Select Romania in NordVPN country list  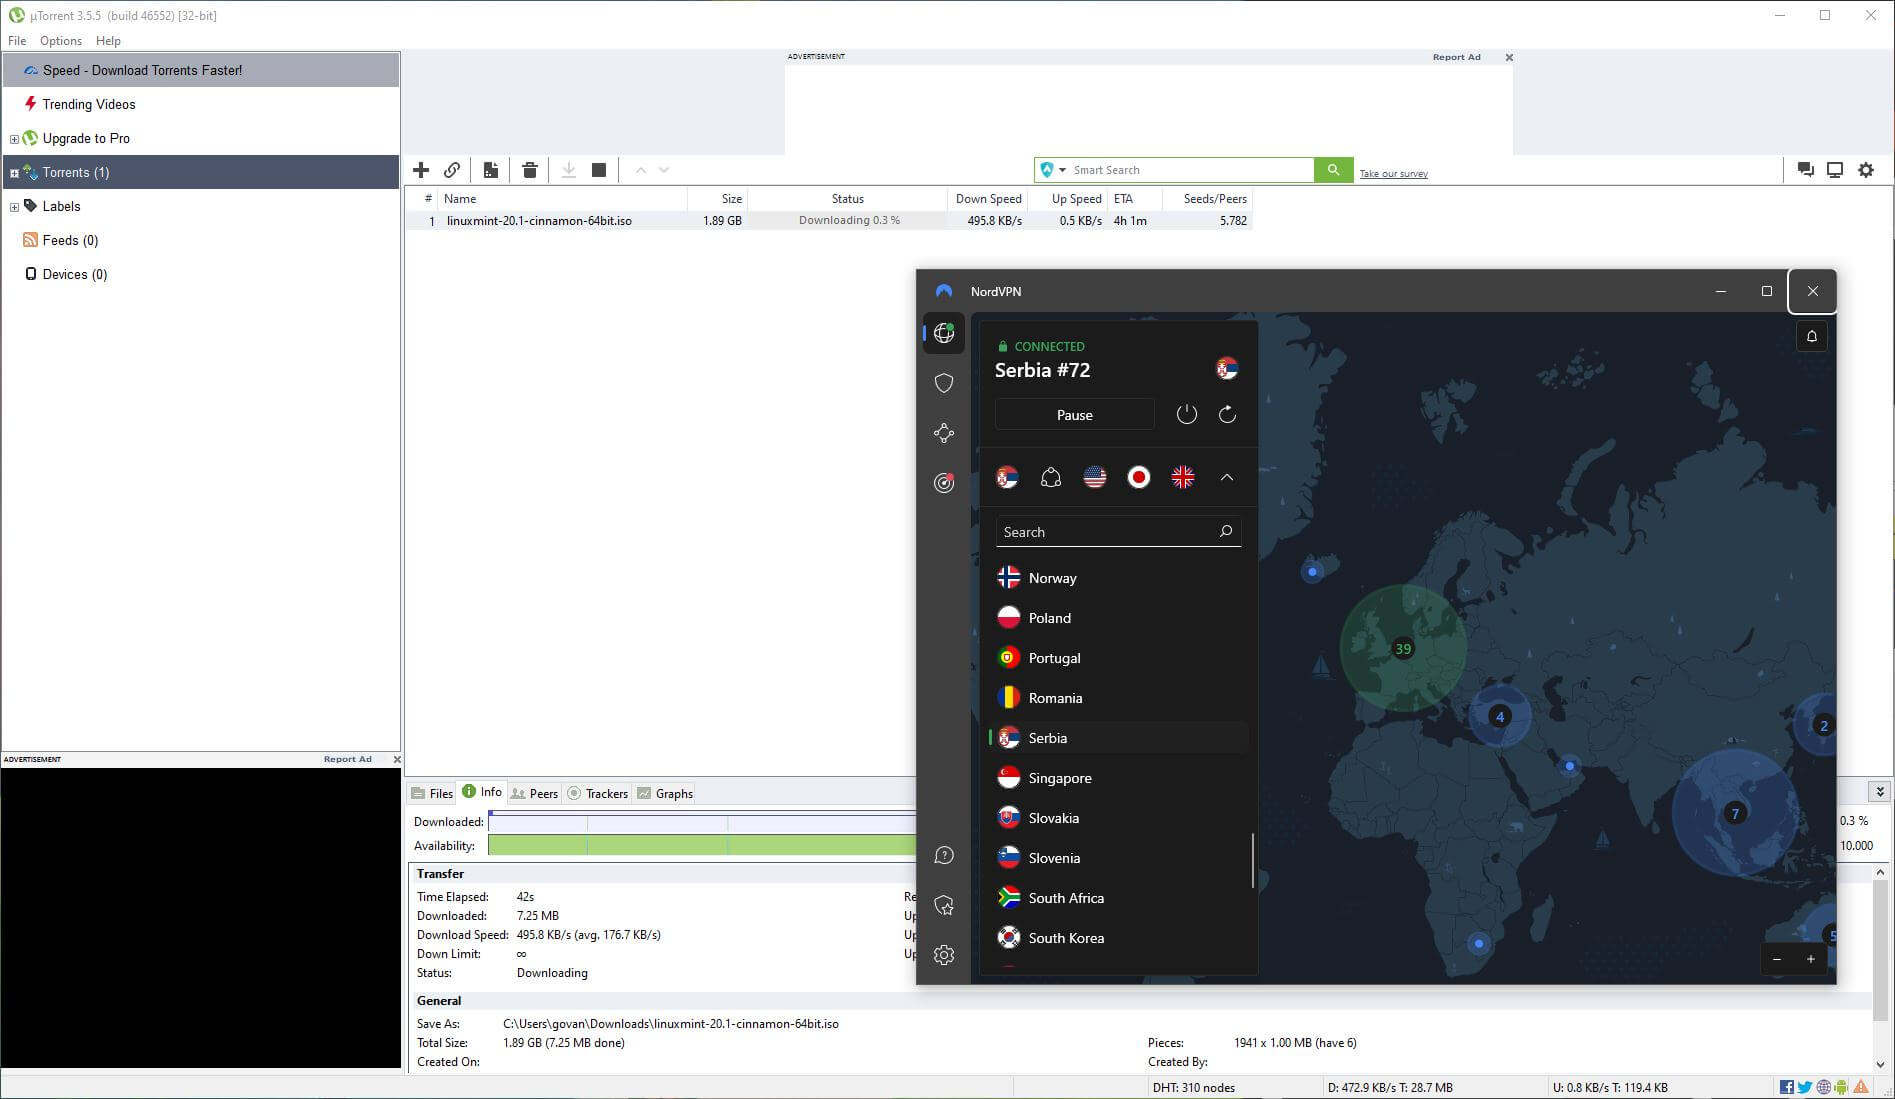click(x=1118, y=698)
